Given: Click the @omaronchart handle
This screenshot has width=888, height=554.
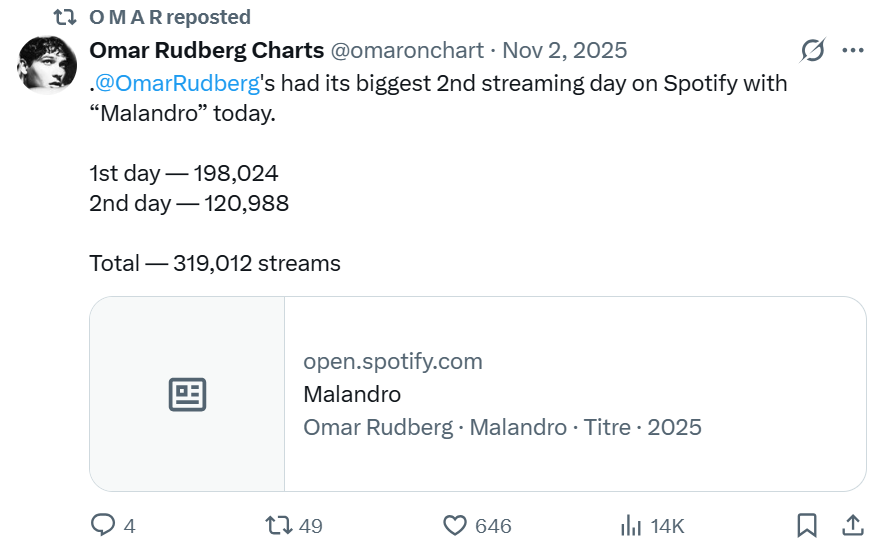Looking at the screenshot, I should click(x=407, y=50).
